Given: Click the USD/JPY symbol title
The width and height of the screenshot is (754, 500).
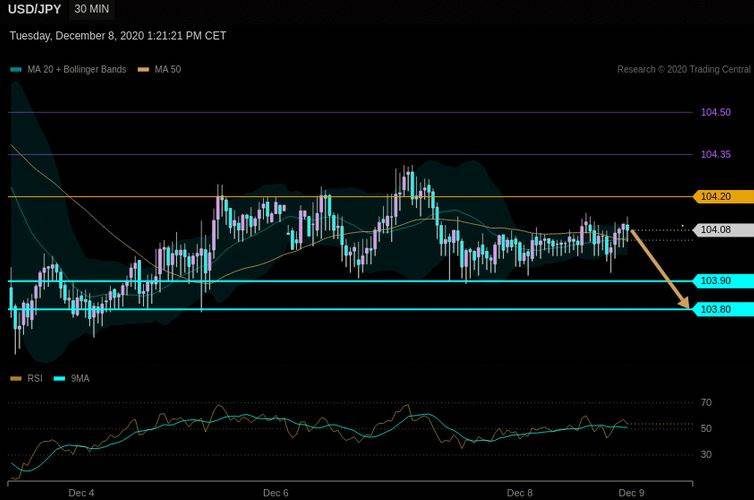Looking at the screenshot, I should point(34,9).
